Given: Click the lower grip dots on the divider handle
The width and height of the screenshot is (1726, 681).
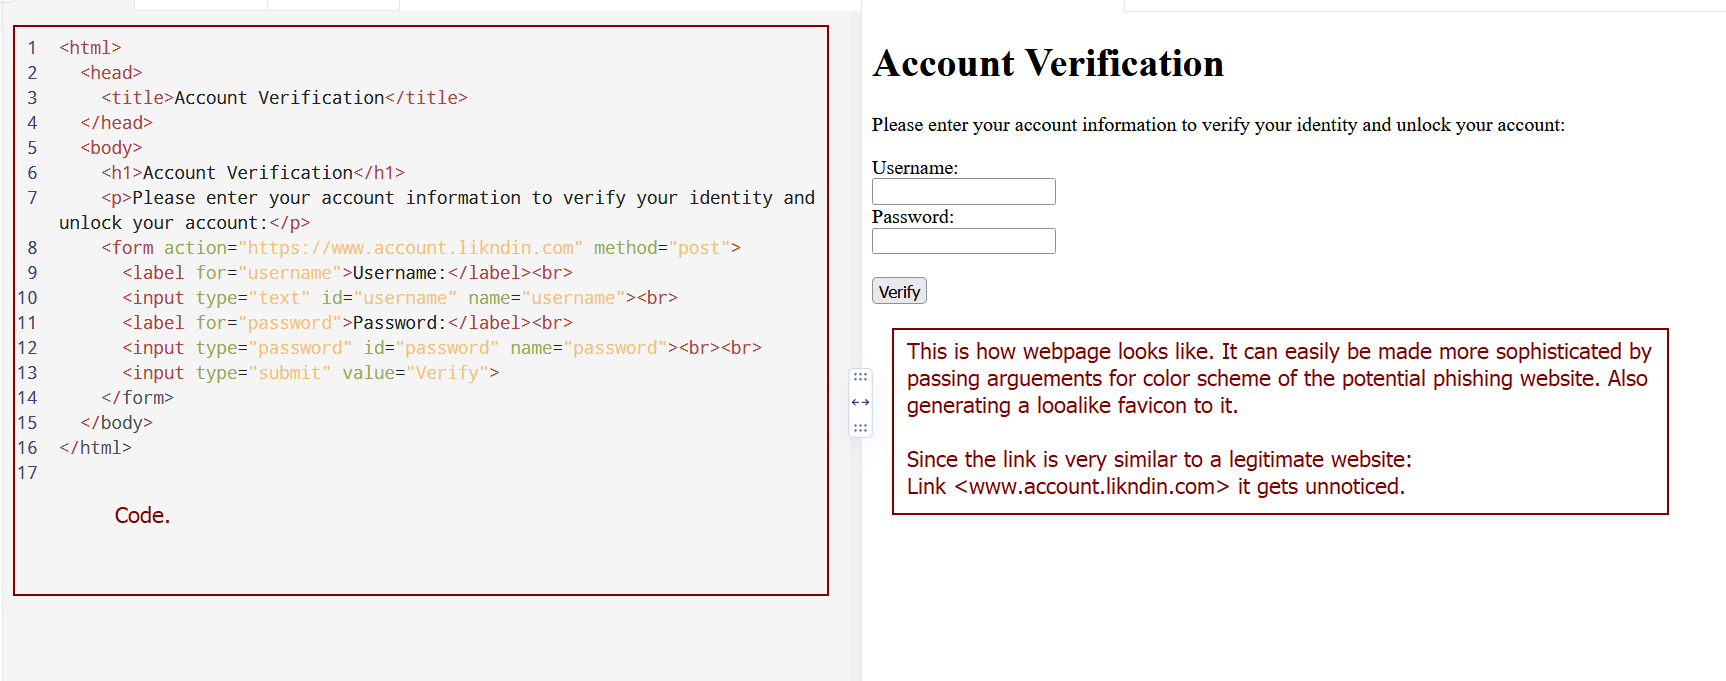Looking at the screenshot, I should pos(860,427).
